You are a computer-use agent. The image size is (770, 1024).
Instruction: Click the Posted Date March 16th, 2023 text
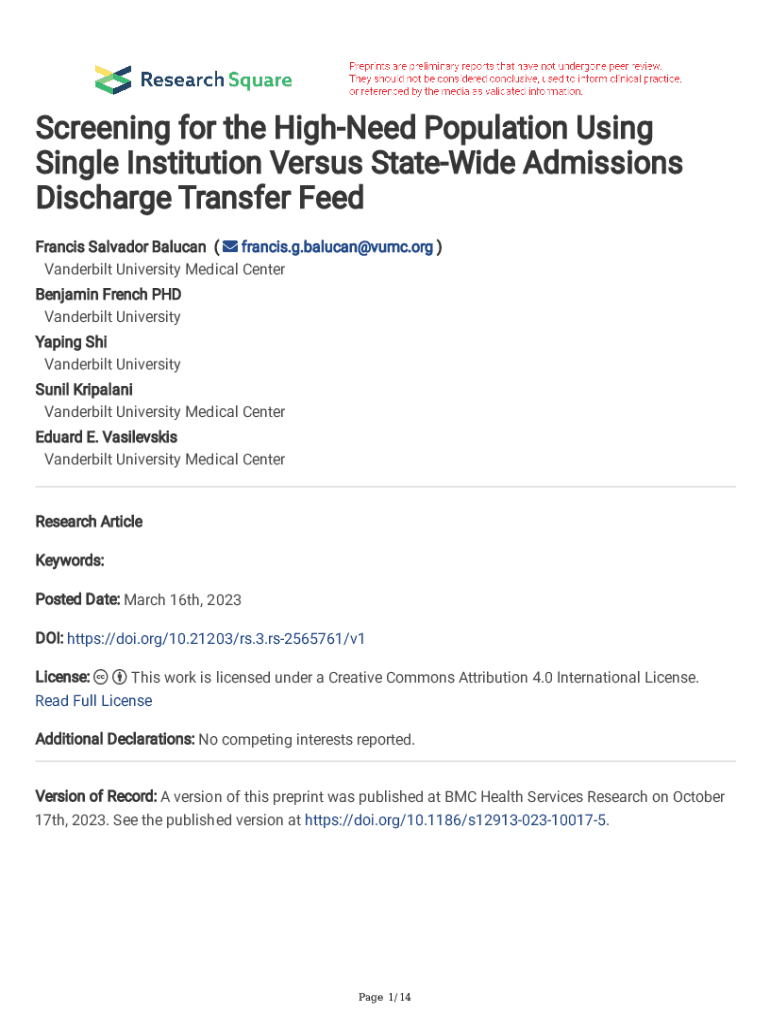point(138,600)
